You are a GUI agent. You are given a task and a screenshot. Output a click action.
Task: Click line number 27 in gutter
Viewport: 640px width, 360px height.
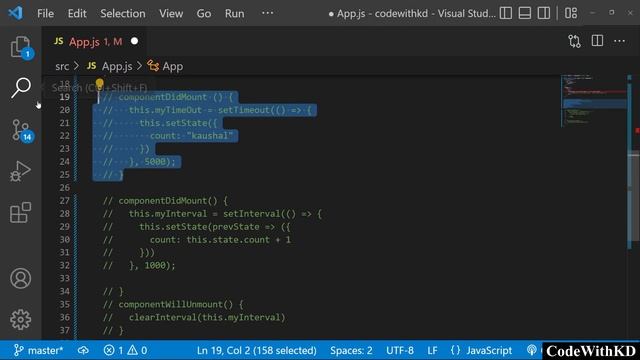(x=64, y=200)
